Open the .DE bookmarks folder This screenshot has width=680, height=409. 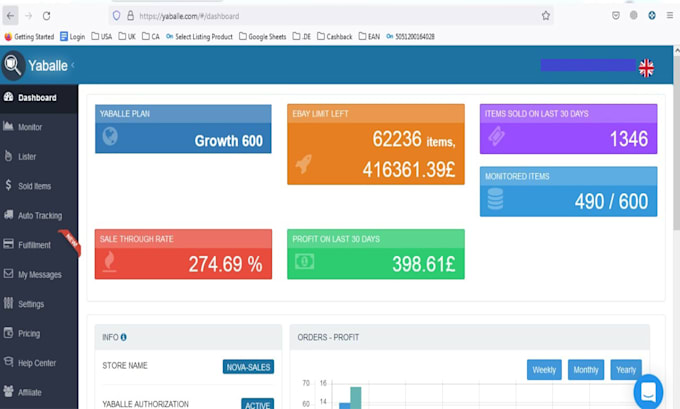(x=302, y=37)
